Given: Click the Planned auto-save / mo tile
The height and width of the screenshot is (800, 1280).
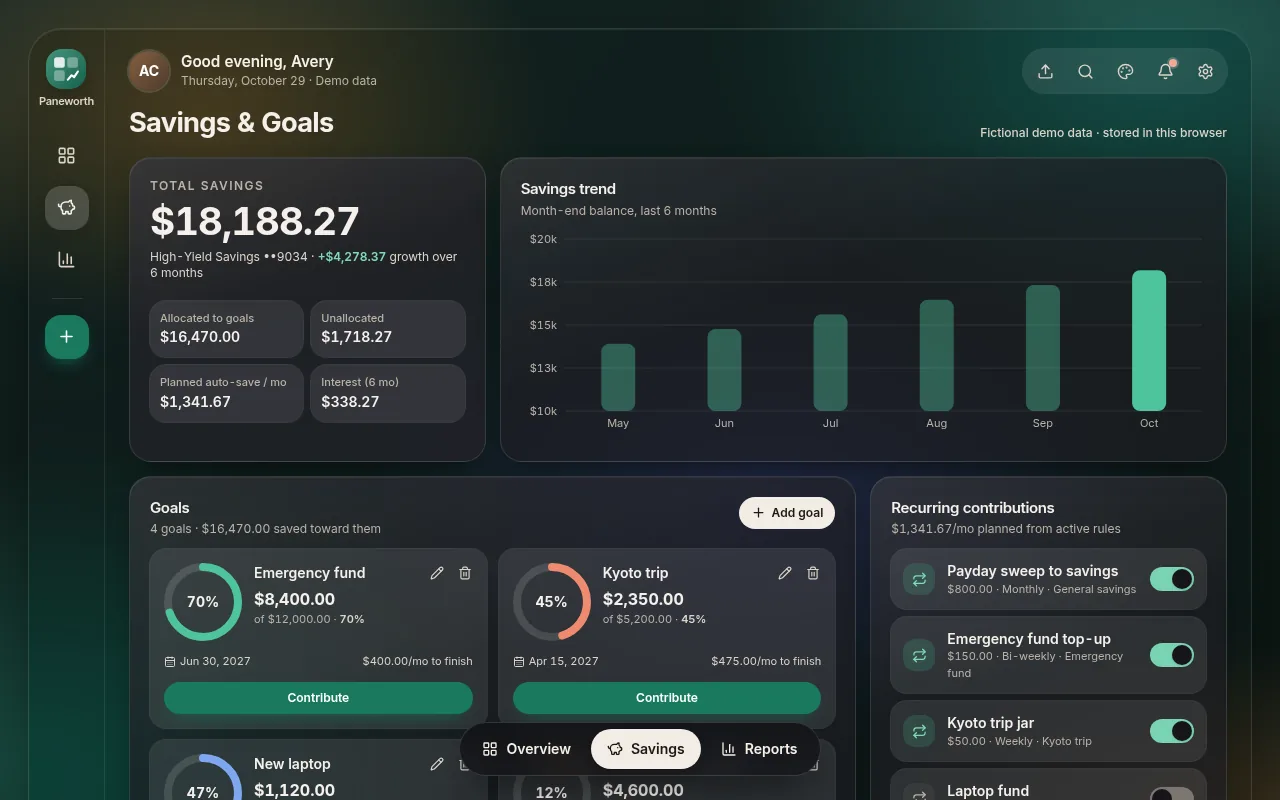Looking at the screenshot, I should pos(226,393).
